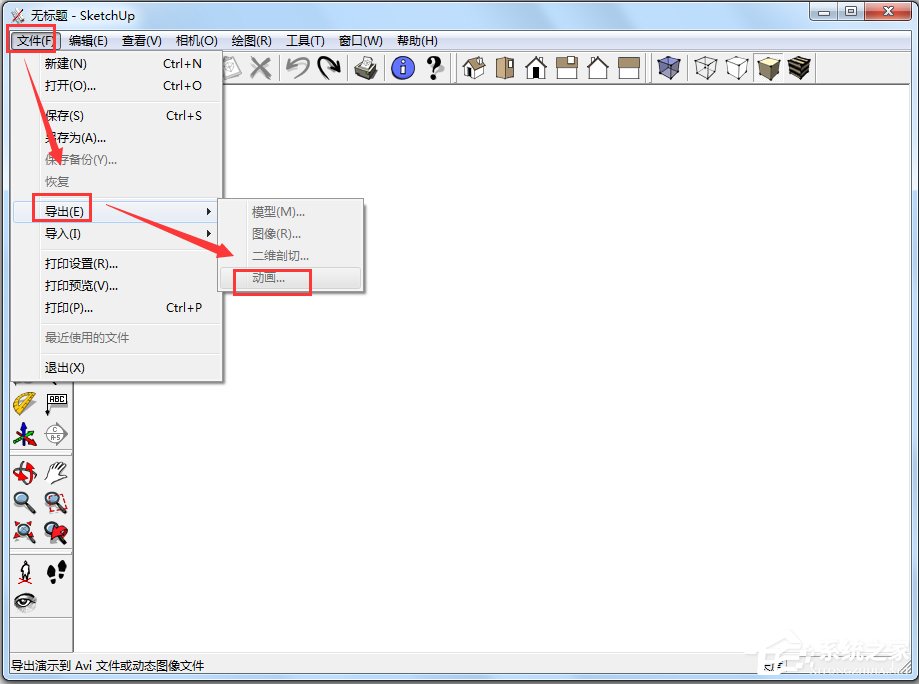Select Shaded with Textures striped cube
The image size is (919, 684).
pos(799,68)
